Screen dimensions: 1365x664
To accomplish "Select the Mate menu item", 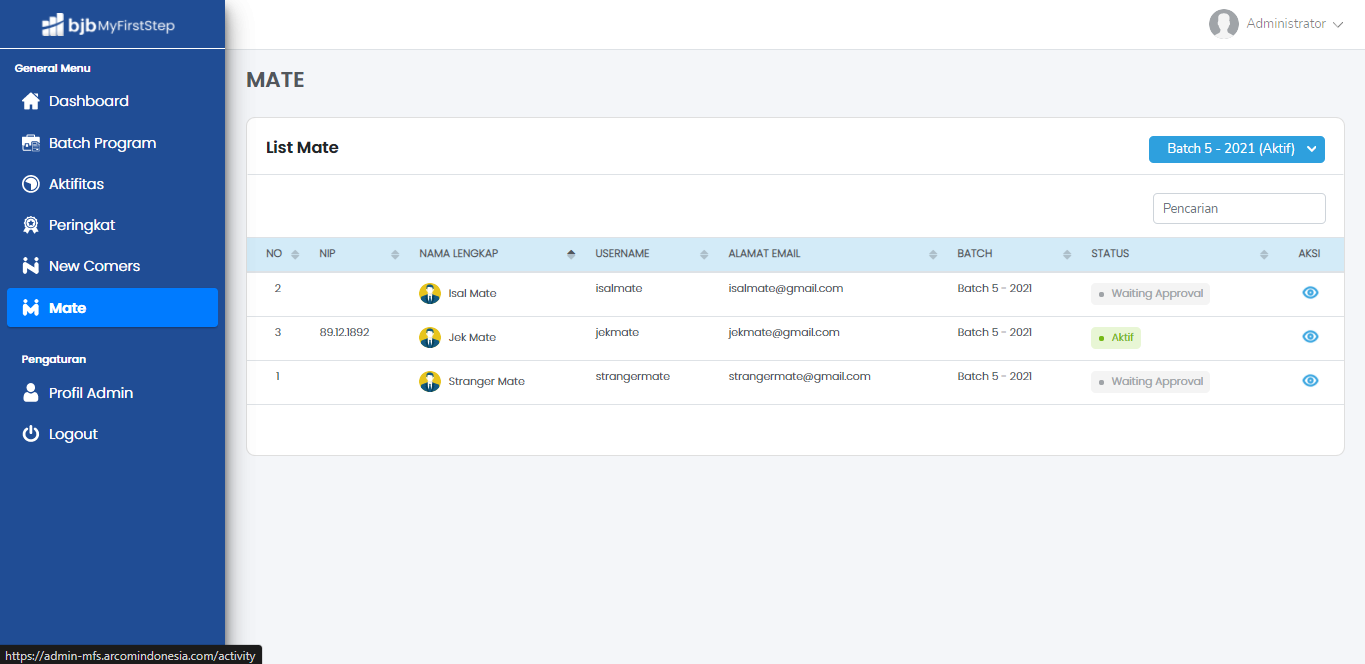I will pyautogui.click(x=112, y=307).
